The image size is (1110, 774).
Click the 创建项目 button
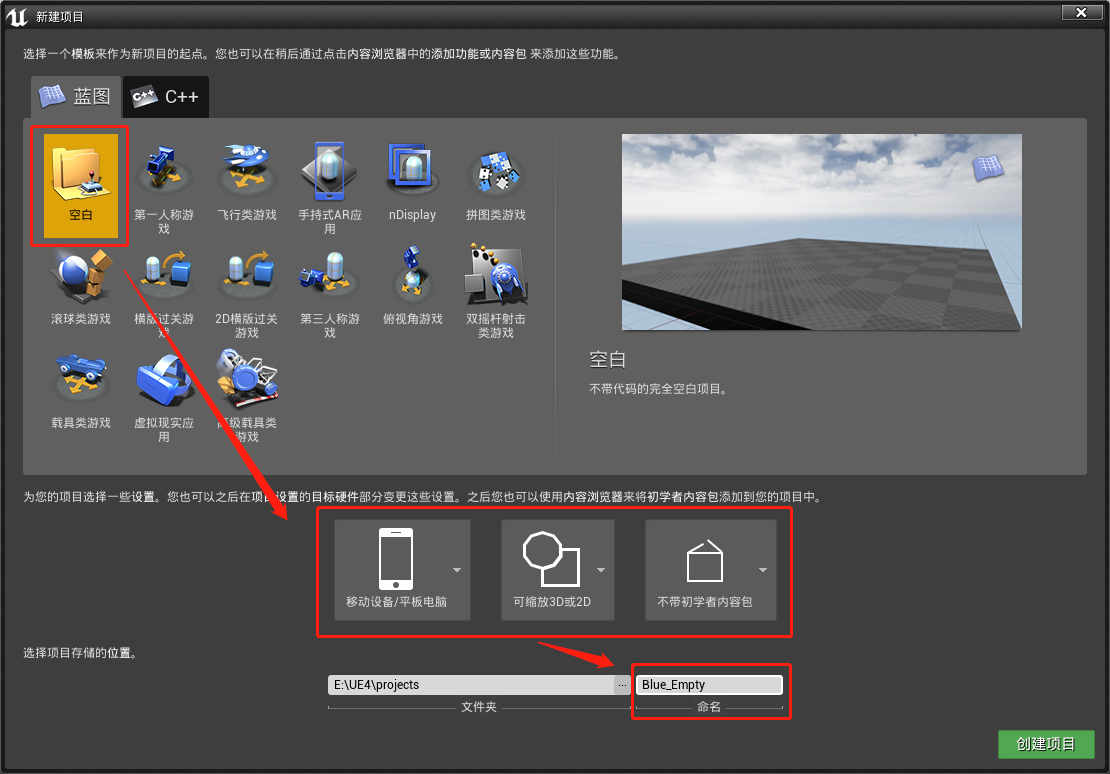[1046, 744]
